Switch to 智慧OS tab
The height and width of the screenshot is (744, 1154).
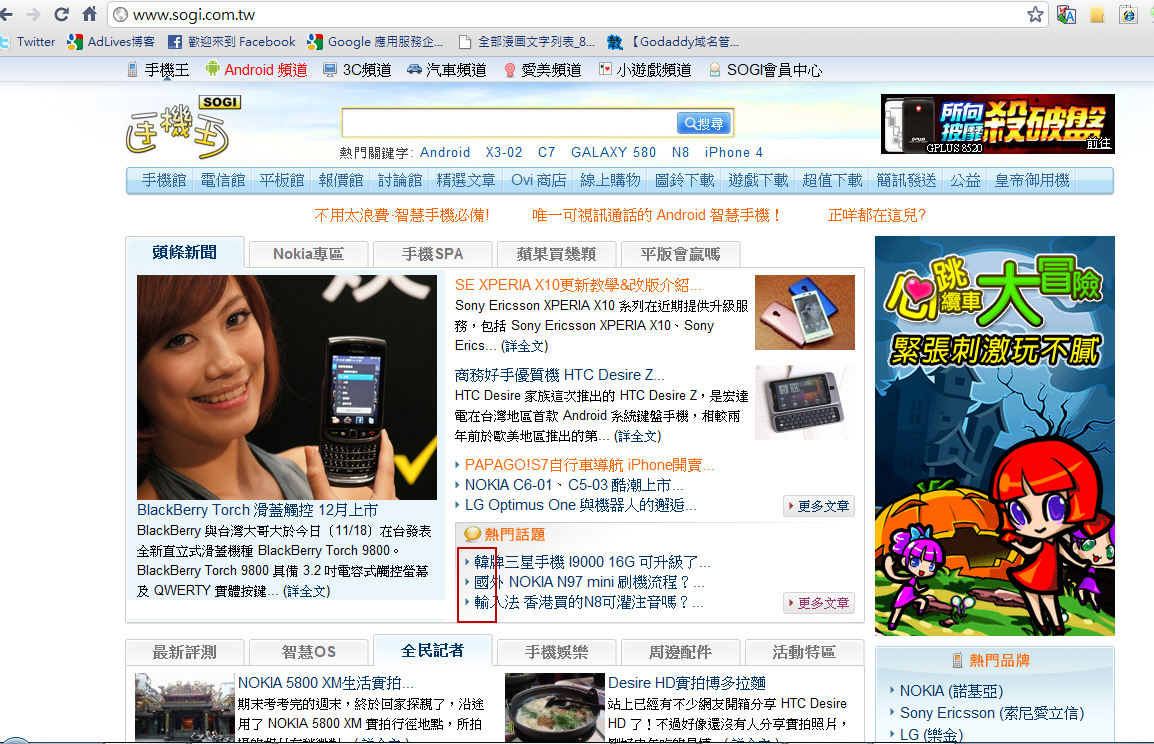point(308,652)
